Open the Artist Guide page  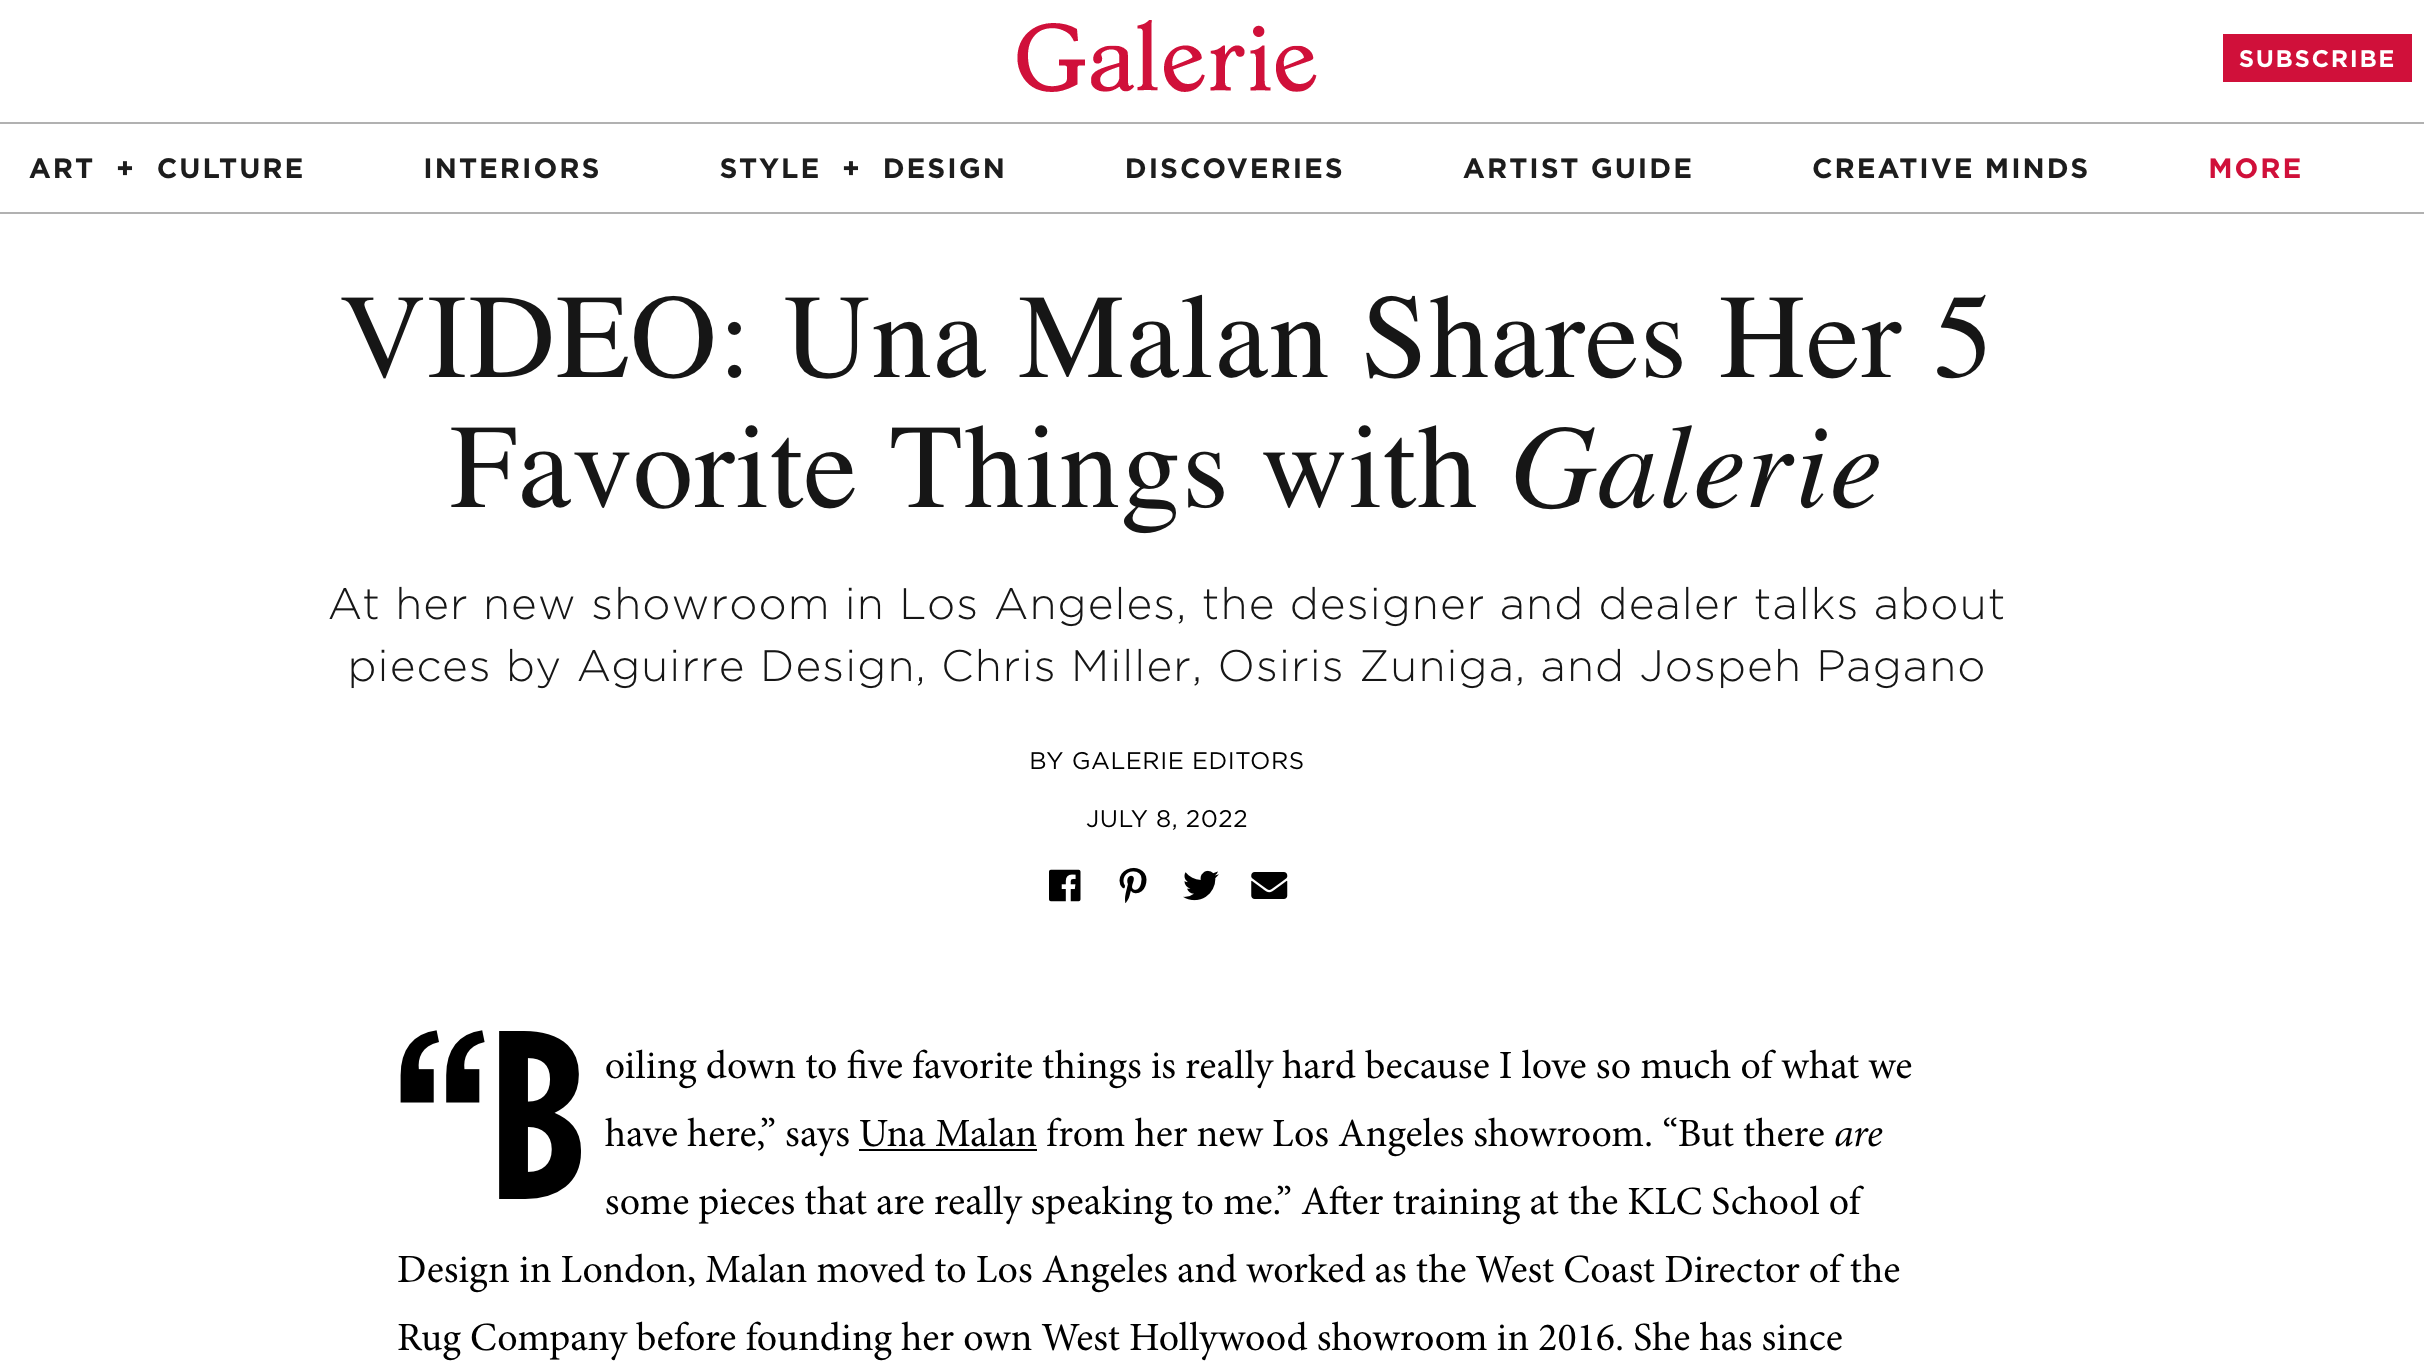pyautogui.click(x=1578, y=168)
